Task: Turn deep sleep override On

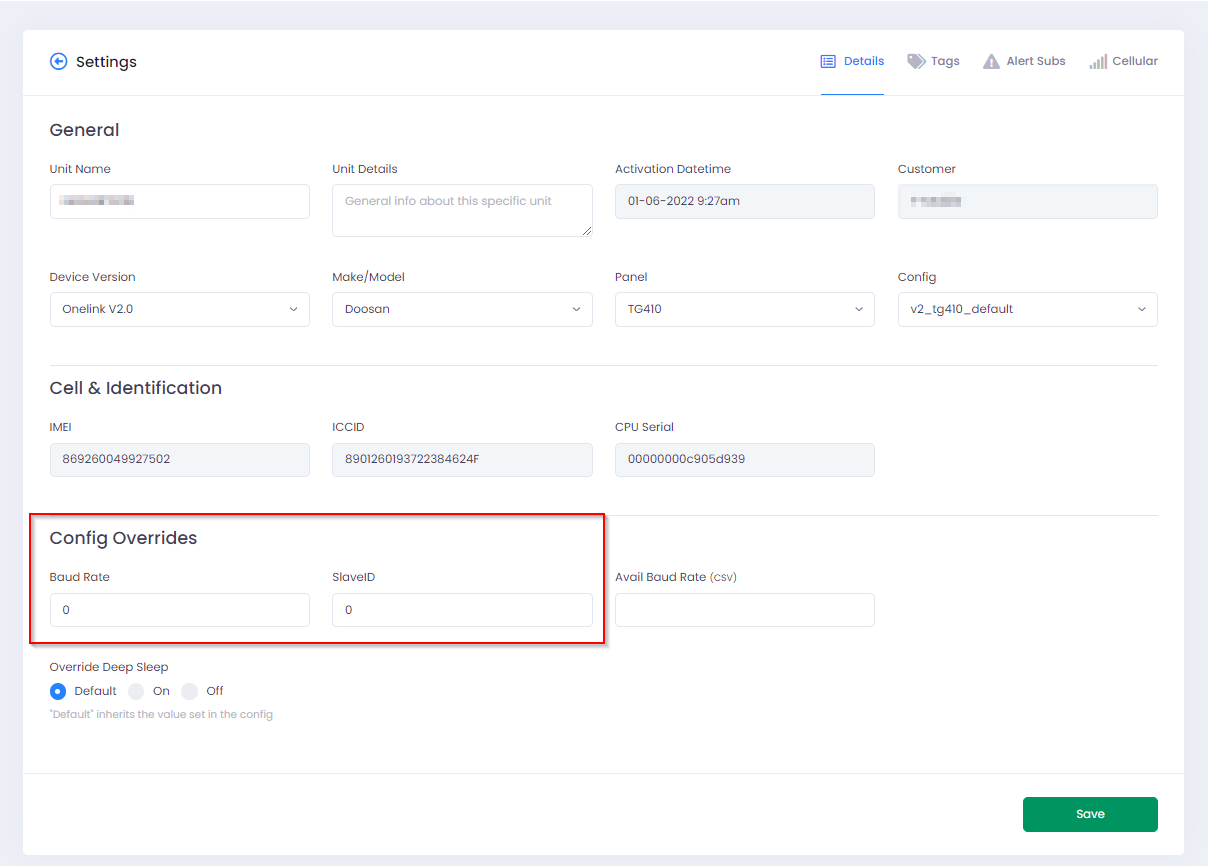Action: tap(137, 691)
